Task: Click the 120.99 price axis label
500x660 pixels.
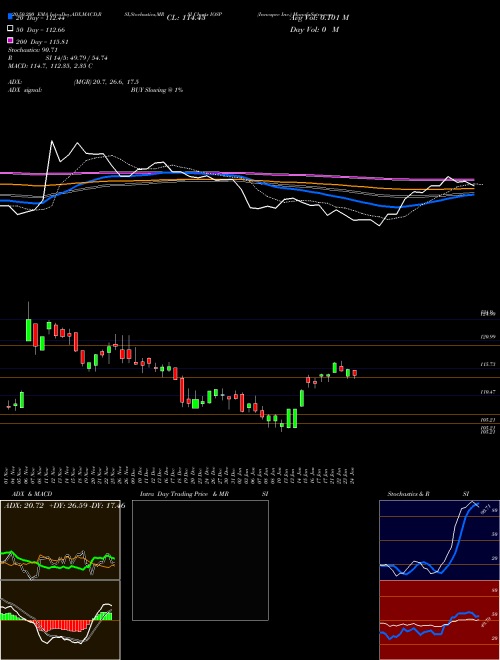Action: pos(490,337)
